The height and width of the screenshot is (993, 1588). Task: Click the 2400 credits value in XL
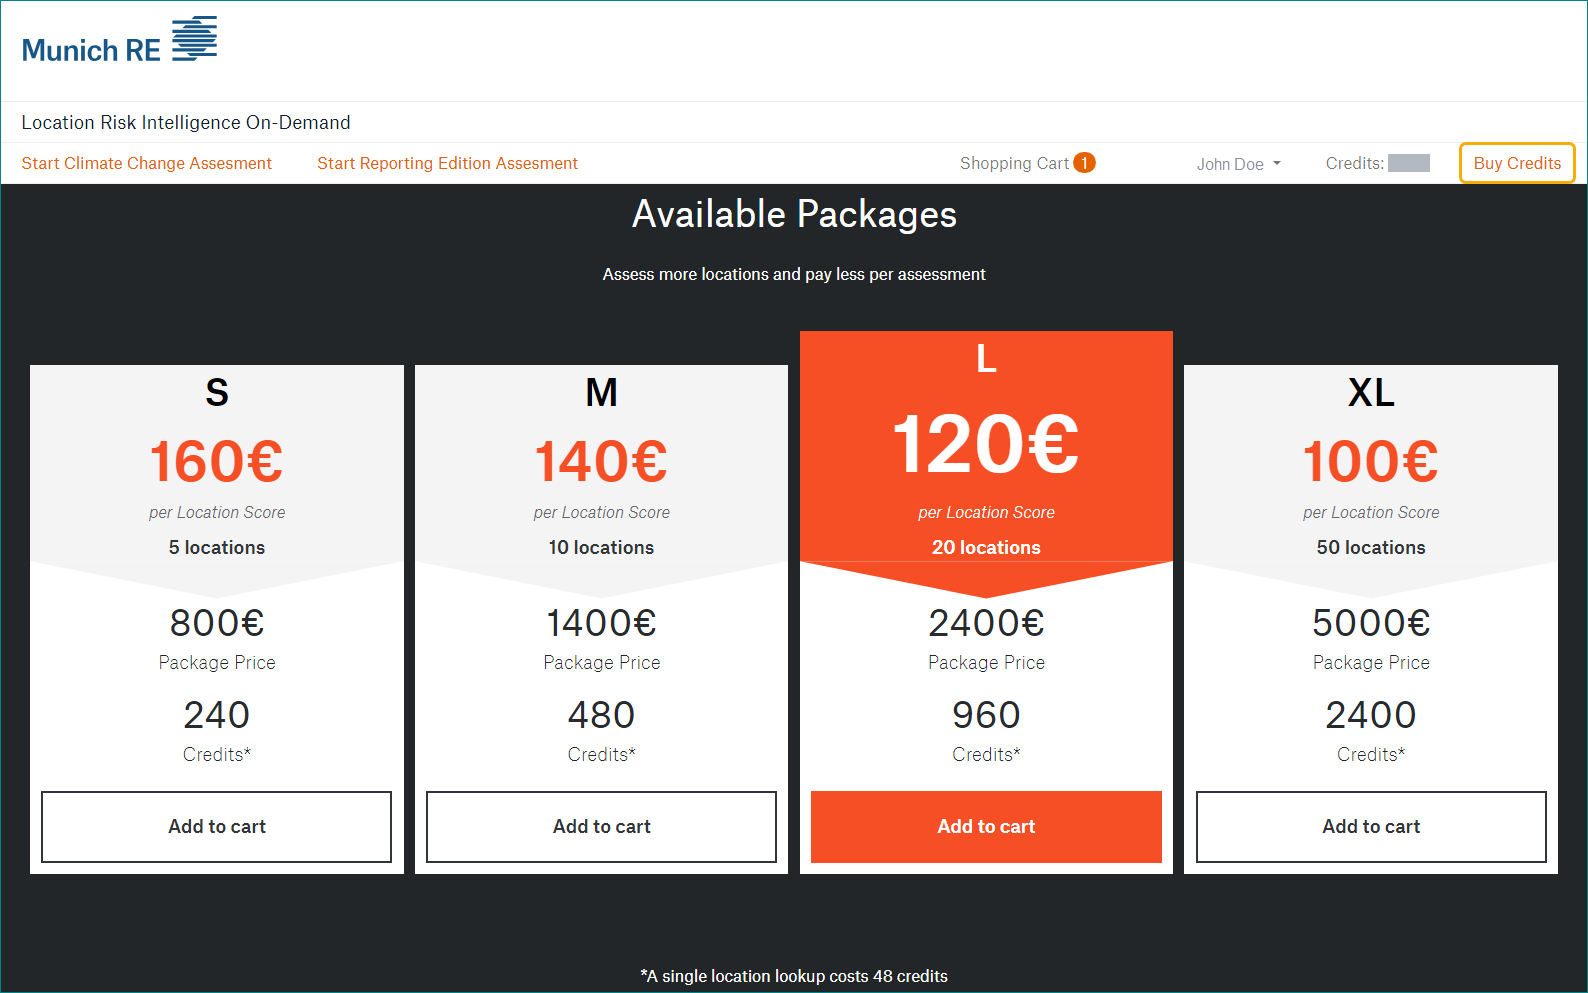[1371, 715]
